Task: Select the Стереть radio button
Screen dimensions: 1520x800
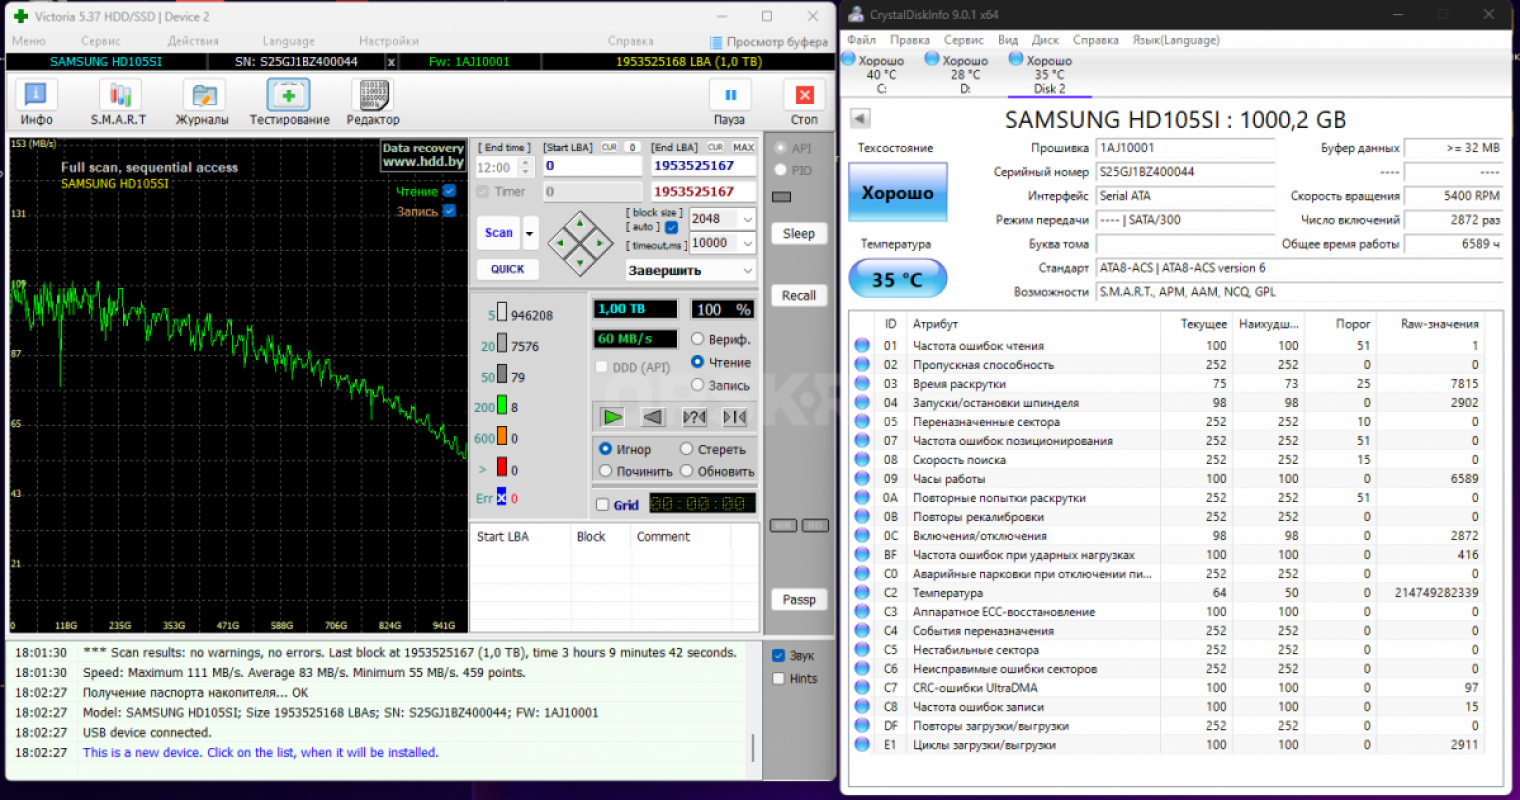Action: pyautogui.click(x=686, y=449)
